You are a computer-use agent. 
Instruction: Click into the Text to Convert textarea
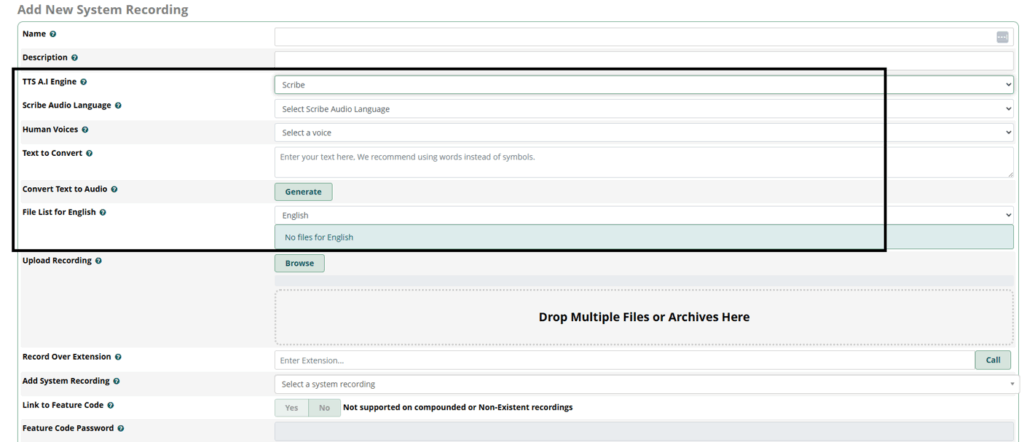644,162
